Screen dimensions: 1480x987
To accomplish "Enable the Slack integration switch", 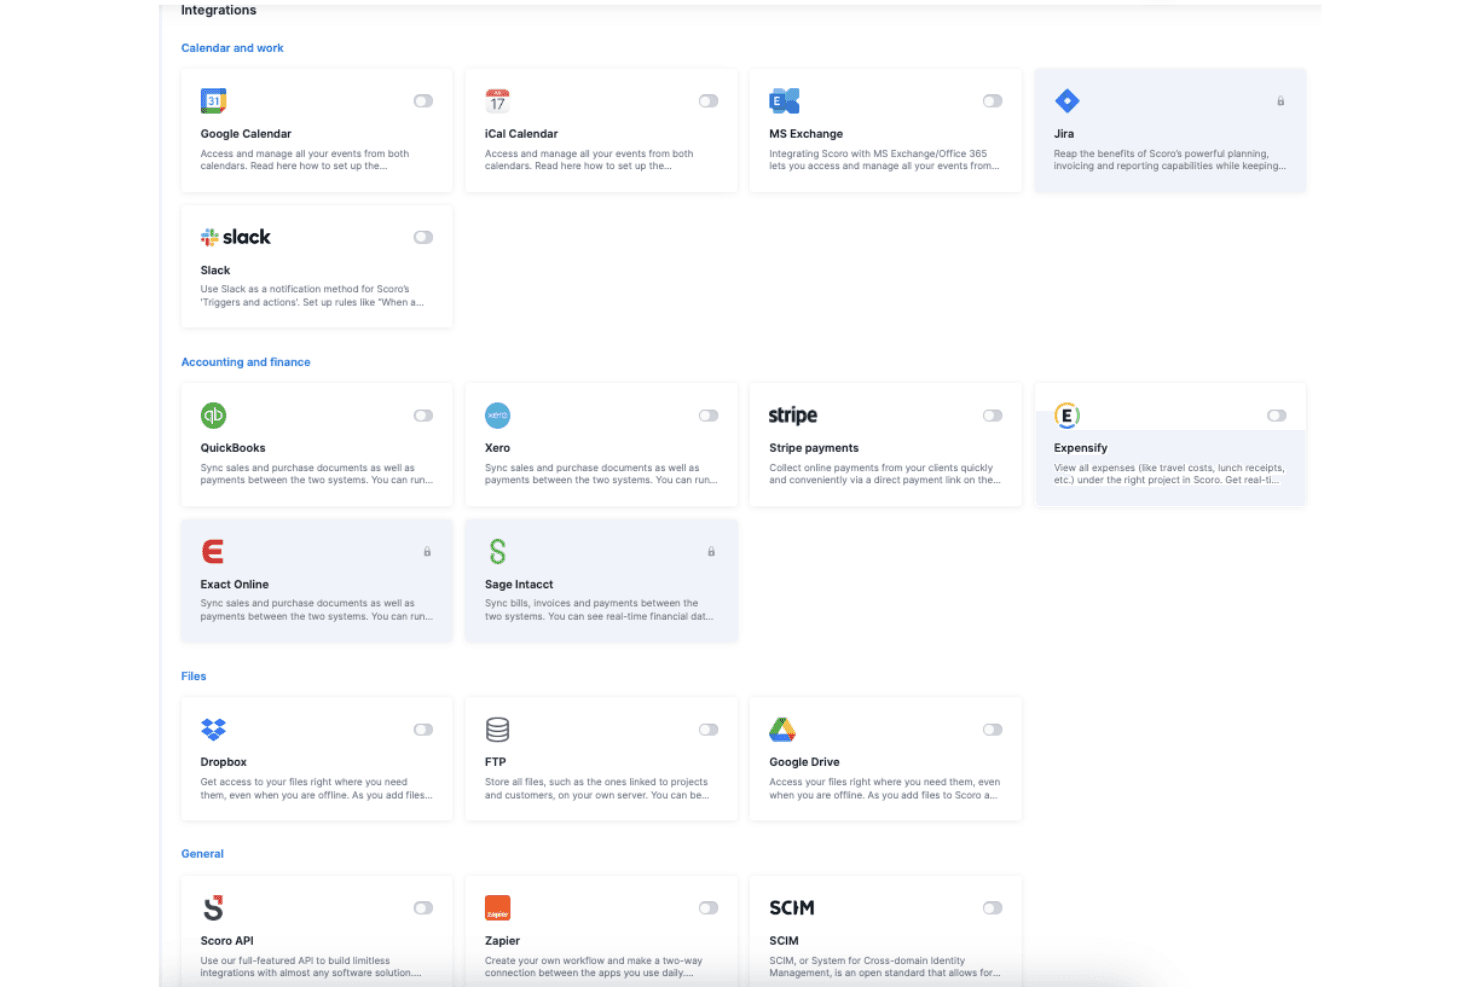I will click(x=423, y=237).
